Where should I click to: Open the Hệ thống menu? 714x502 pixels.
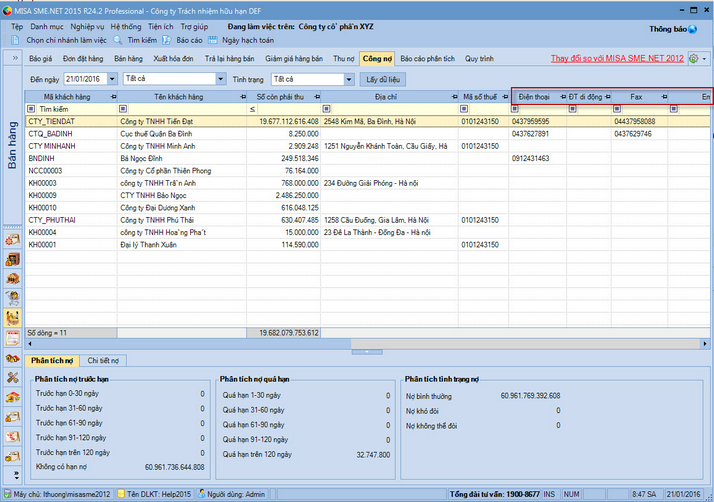[126, 26]
